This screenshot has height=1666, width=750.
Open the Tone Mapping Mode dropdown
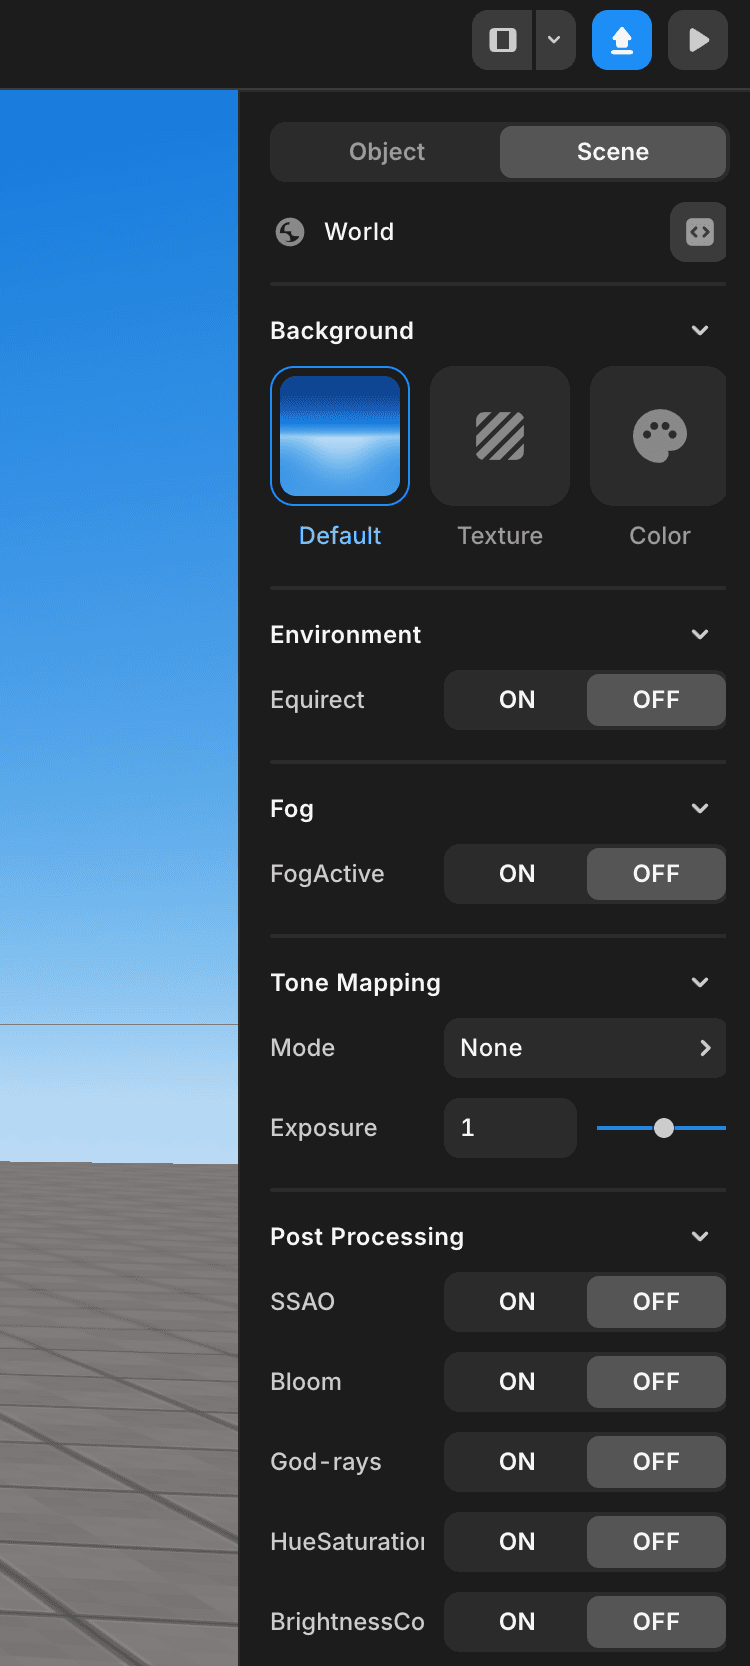click(585, 1048)
